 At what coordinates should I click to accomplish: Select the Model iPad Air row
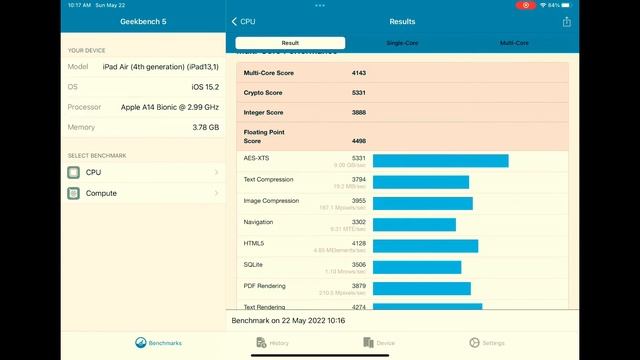tap(143, 67)
